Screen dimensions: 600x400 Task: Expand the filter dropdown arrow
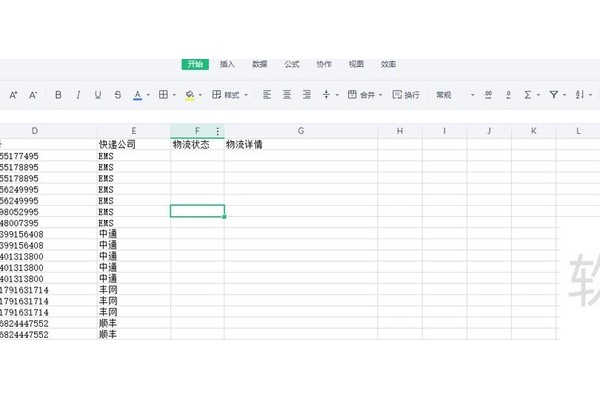tap(564, 95)
